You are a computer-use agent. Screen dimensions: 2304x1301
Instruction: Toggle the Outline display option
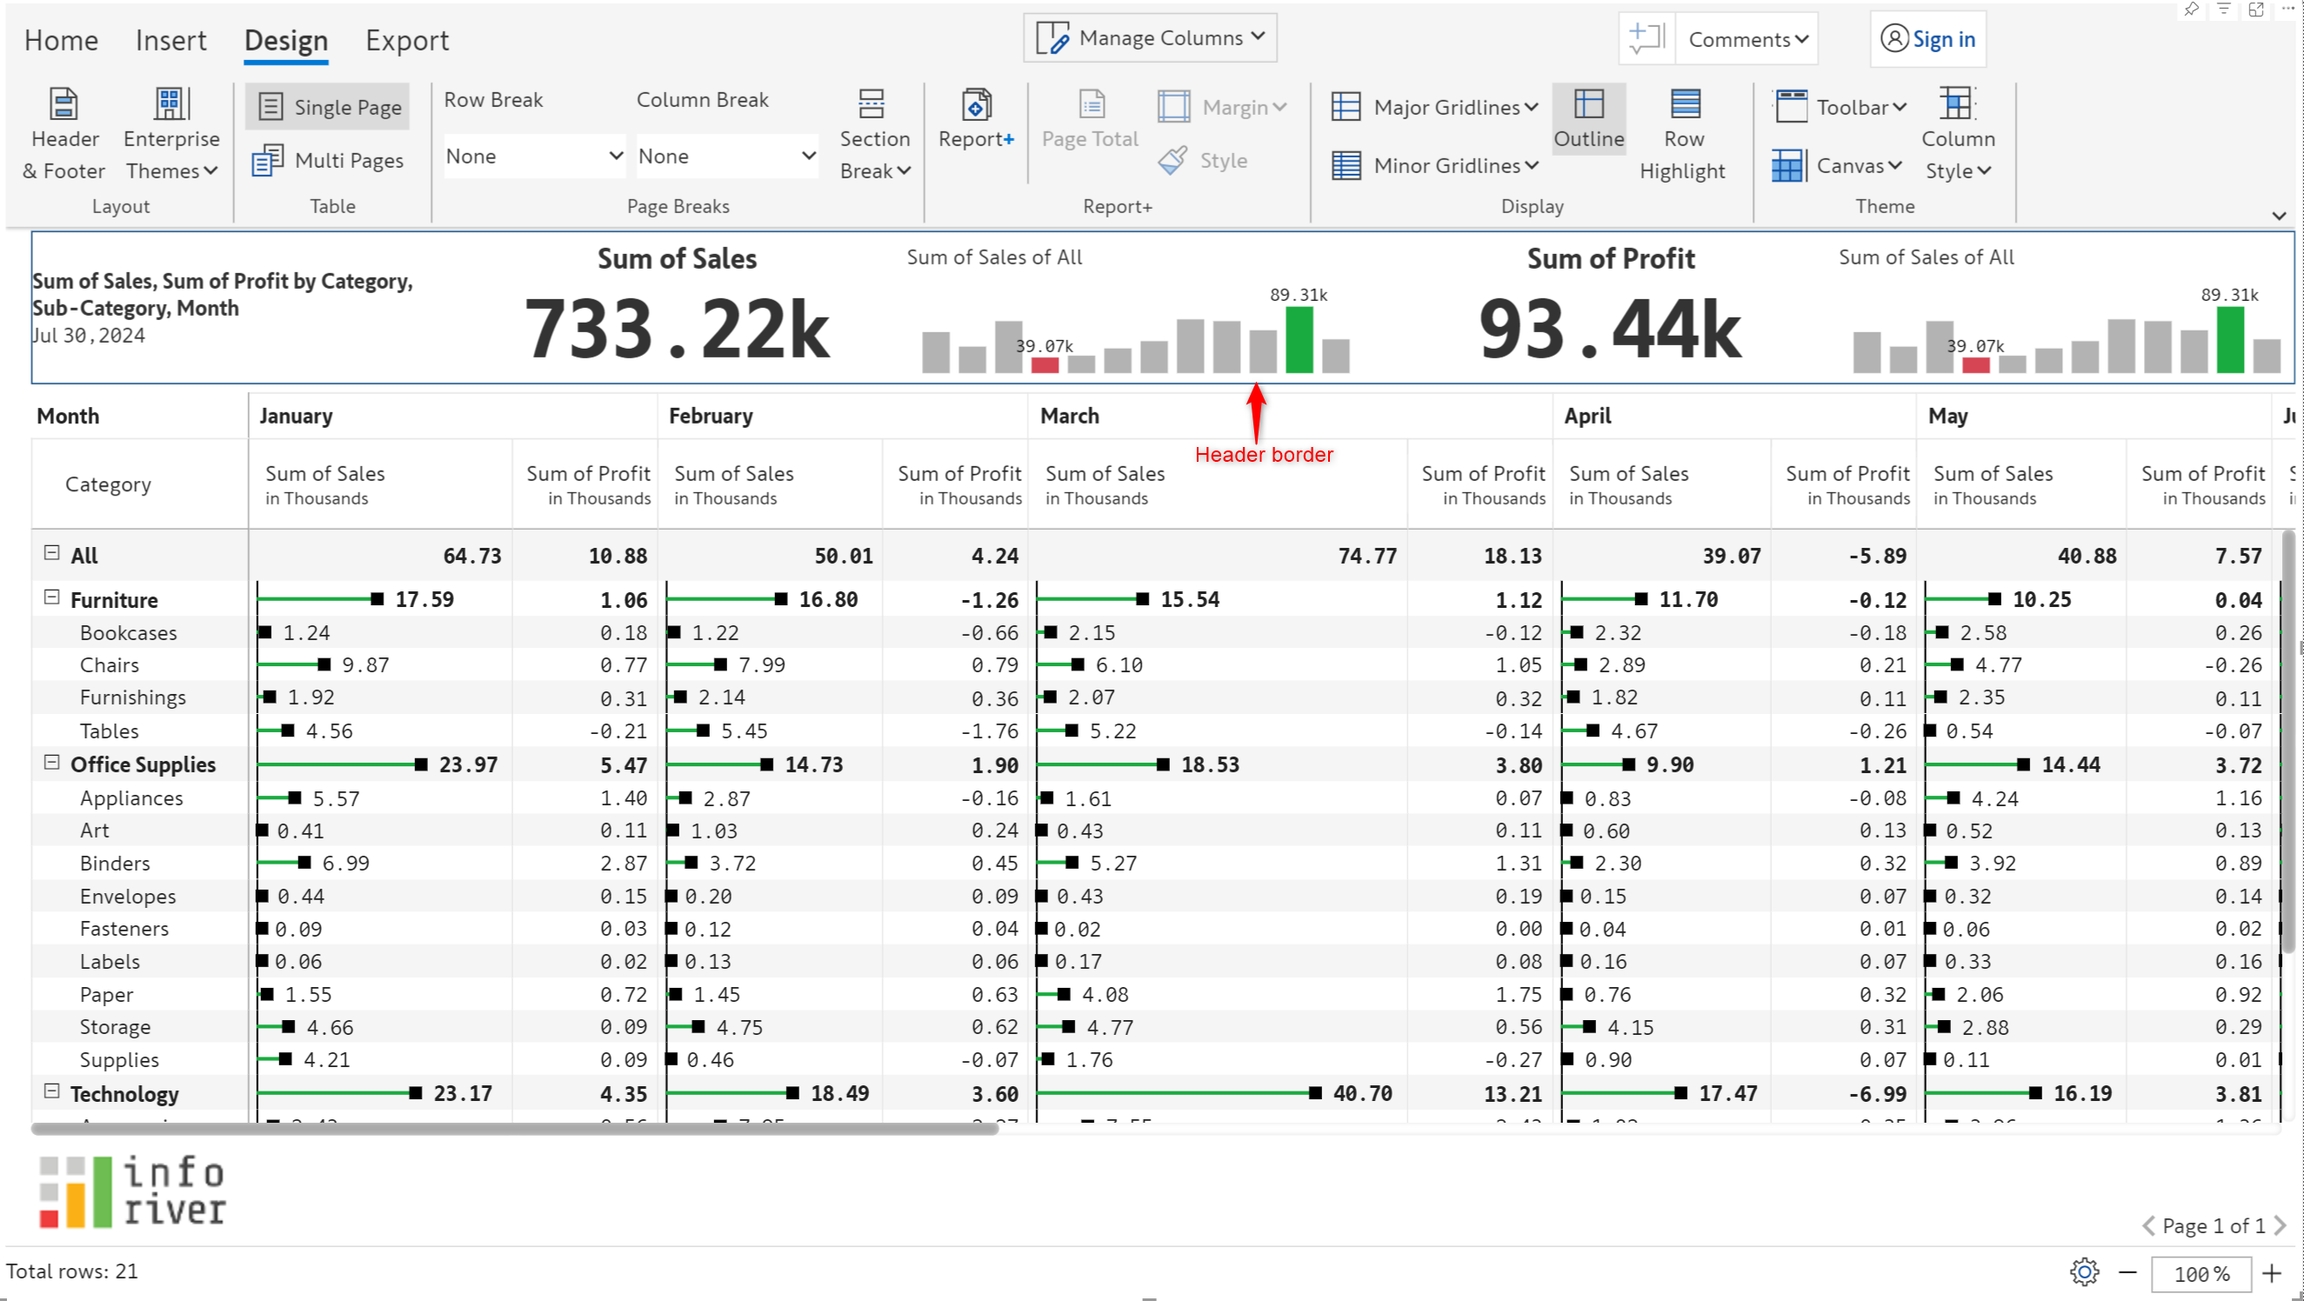[1588, 119]
